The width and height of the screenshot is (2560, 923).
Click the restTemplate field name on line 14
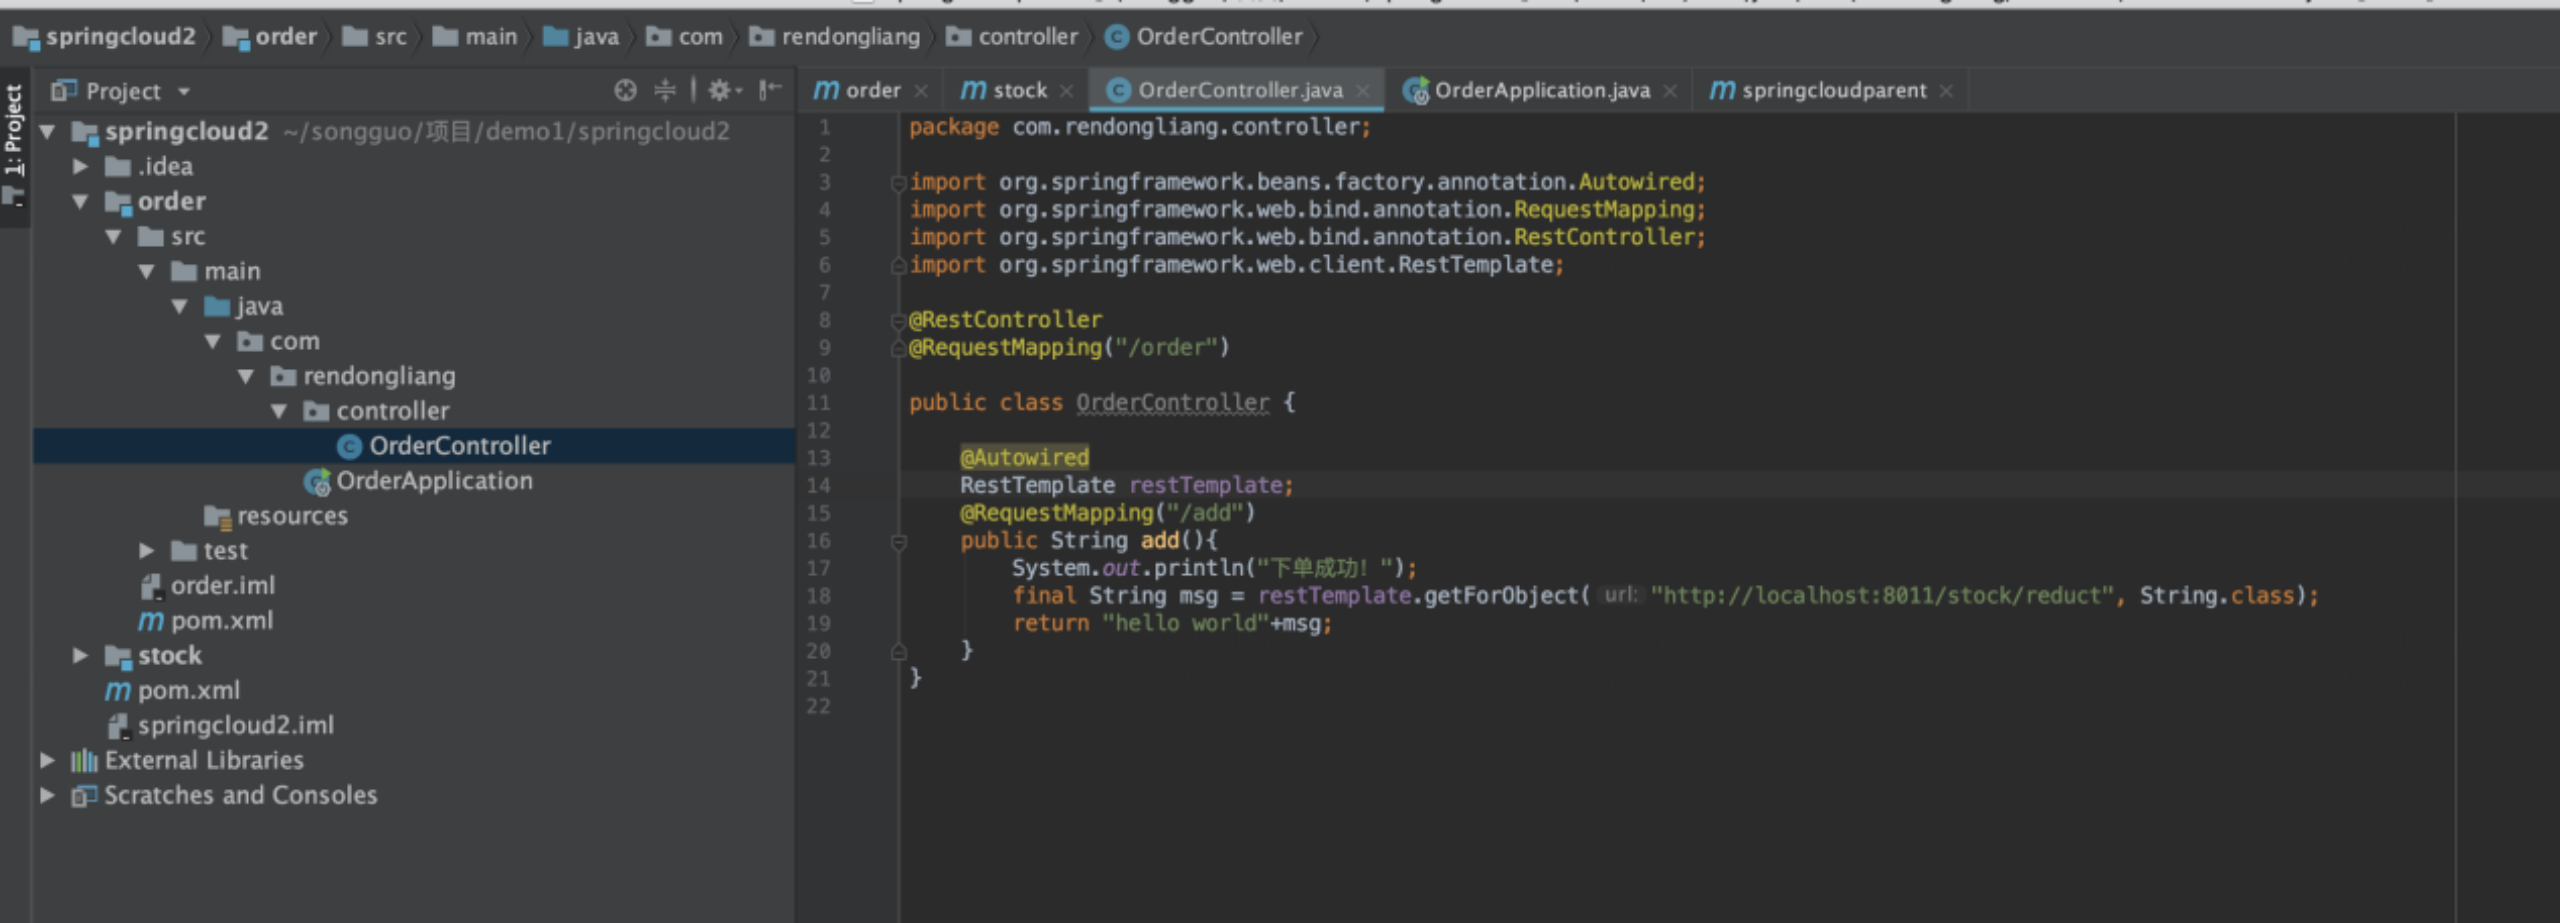(x=1206, y=486)
